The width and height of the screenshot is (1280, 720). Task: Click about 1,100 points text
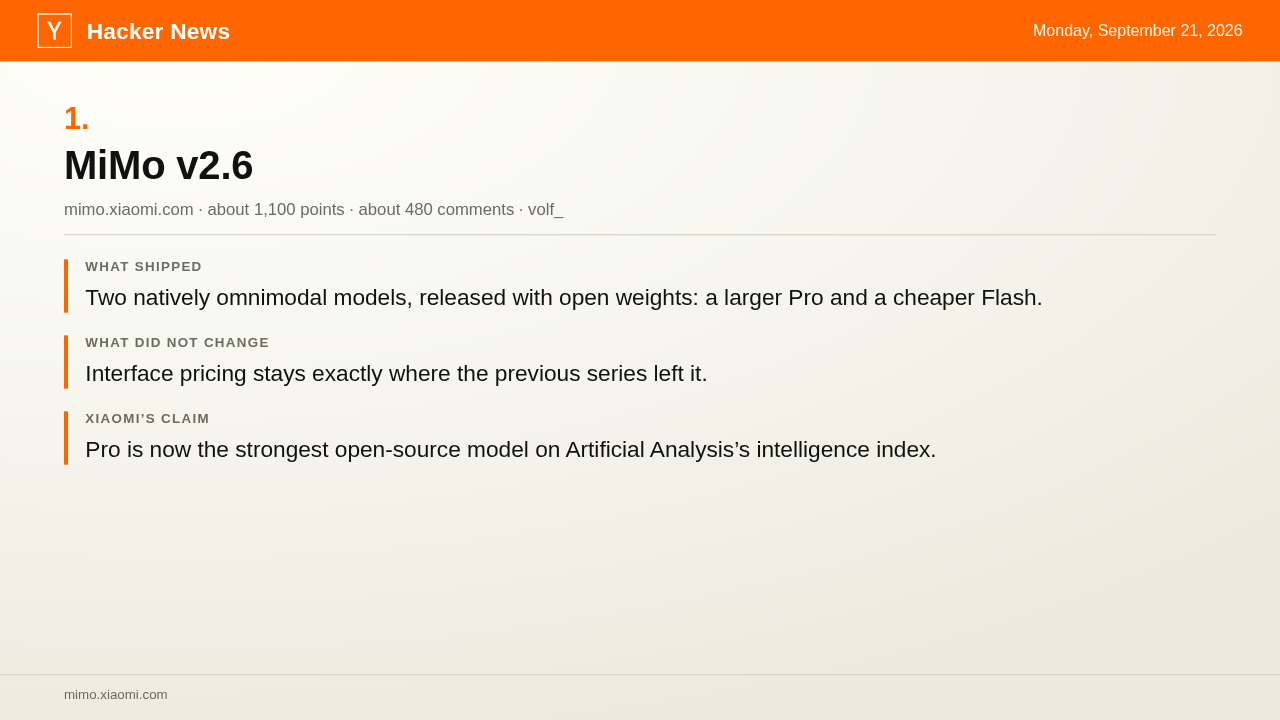(x=276, y=210)
